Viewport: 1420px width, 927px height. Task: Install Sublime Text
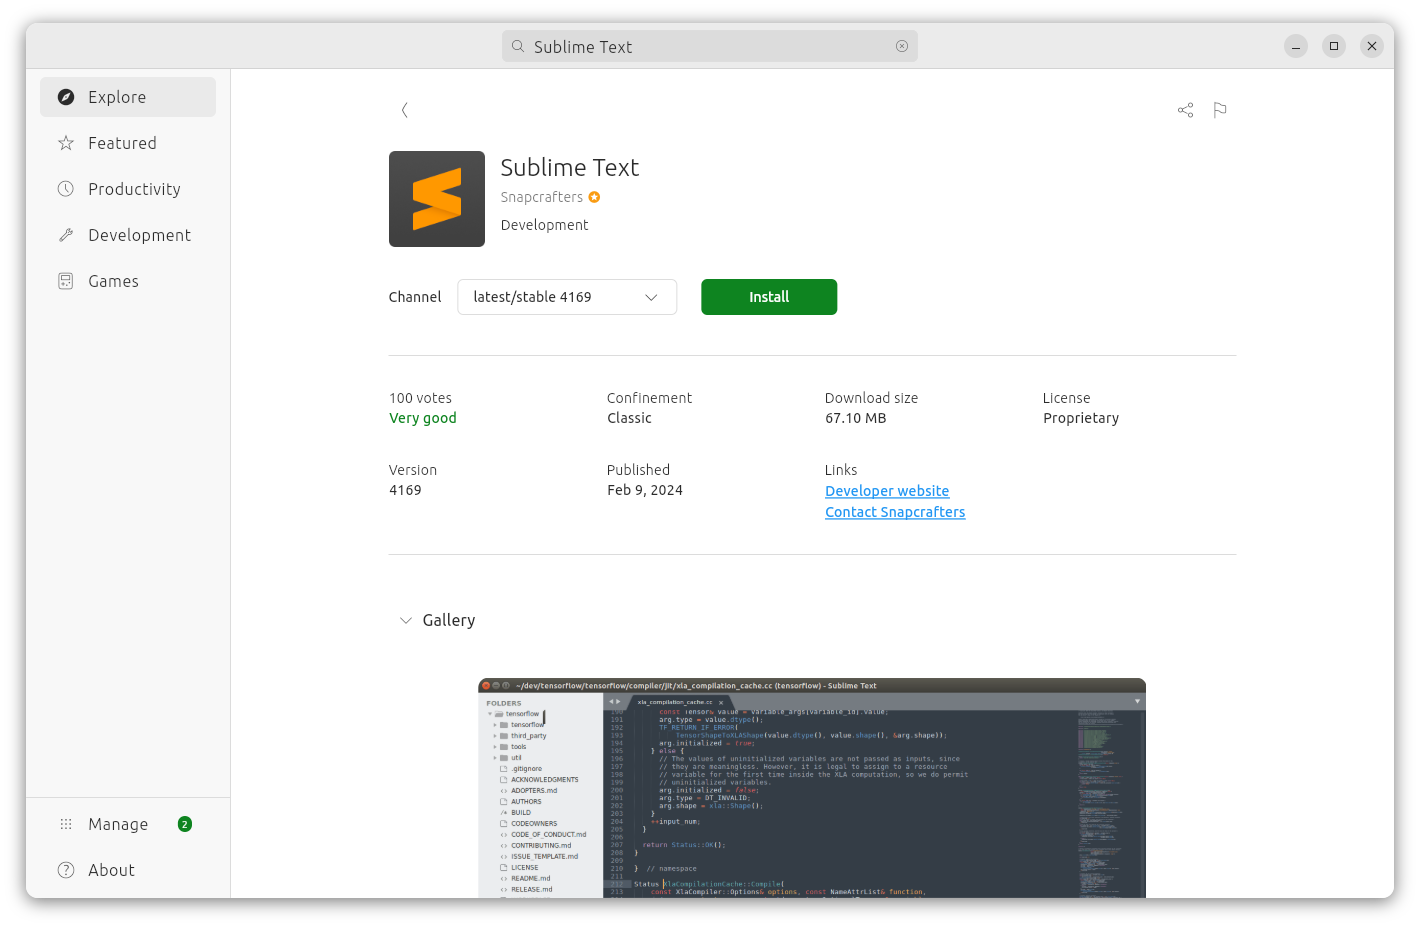click(x=769, y=297)
